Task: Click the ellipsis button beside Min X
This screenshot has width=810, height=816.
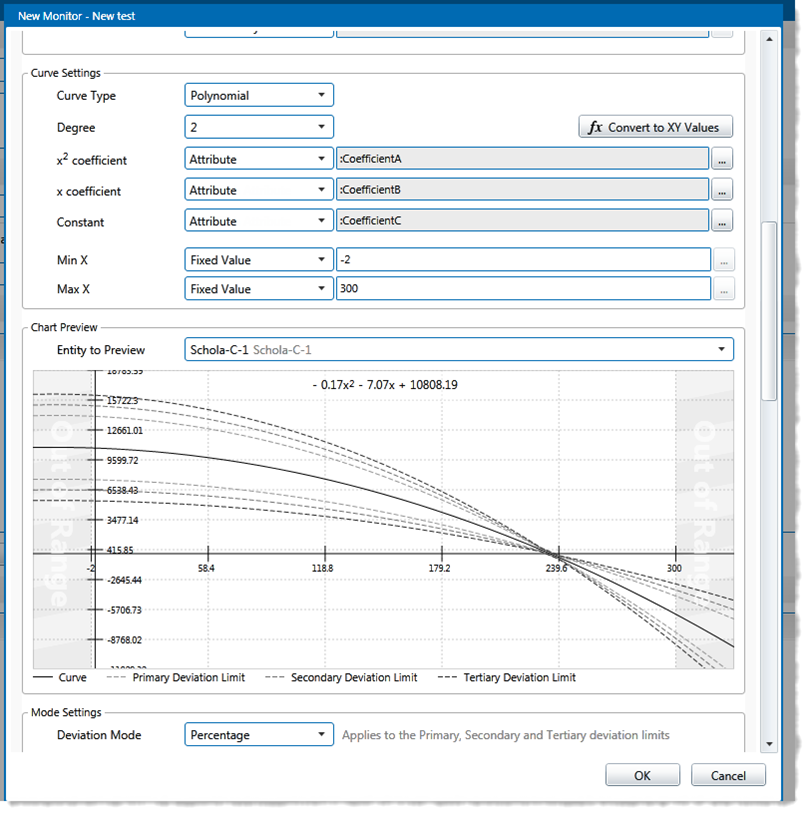Action: pyautogui.click(x=722, y=260)
